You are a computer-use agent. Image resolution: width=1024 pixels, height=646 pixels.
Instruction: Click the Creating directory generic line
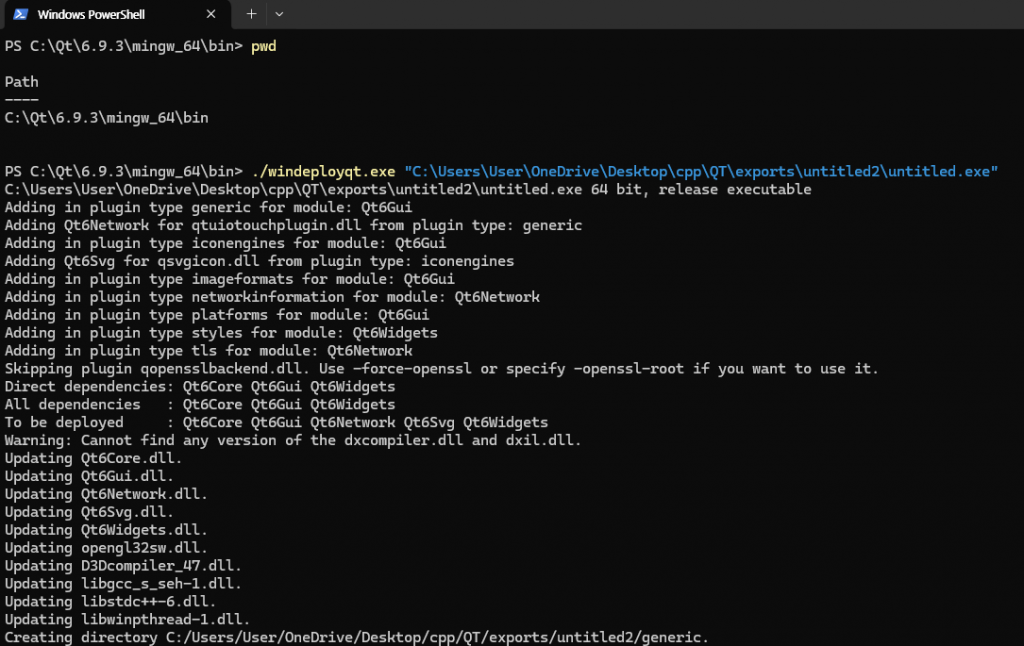[357, 638]
